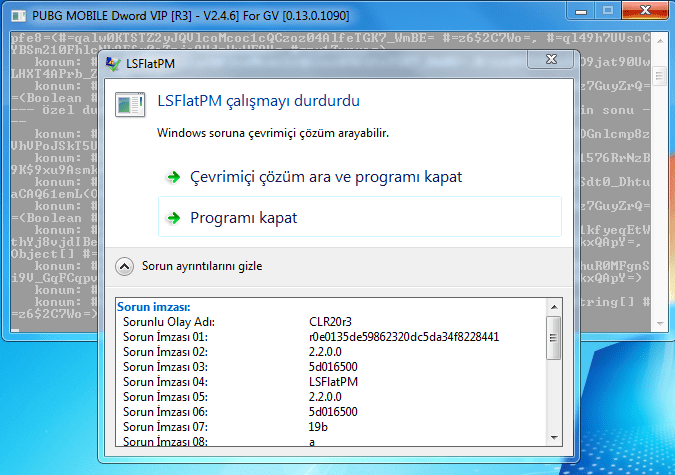Screen dimensions: 675x475
Task: Click 'Sorun İmzası 07:' row label
Action: click(165, 427)
